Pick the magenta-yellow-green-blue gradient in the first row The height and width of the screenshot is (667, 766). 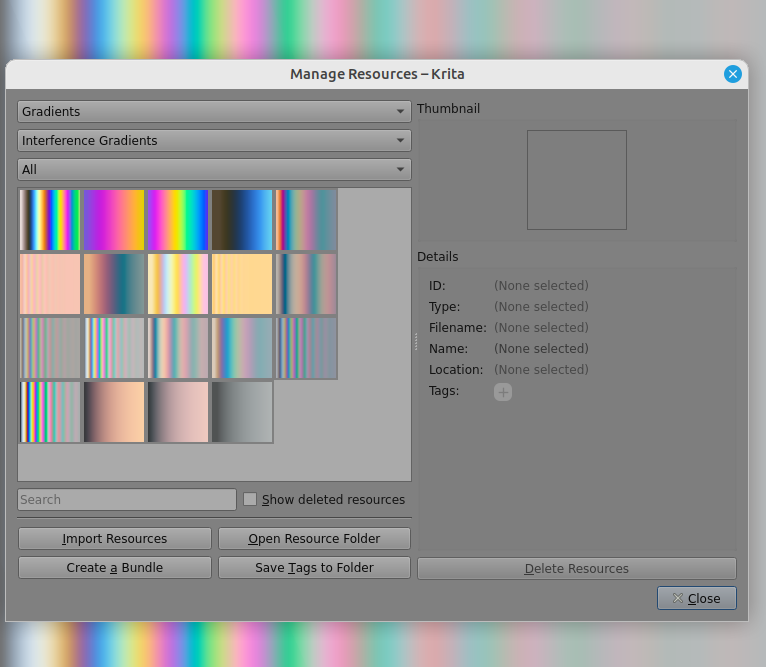(x=178, y=220)
